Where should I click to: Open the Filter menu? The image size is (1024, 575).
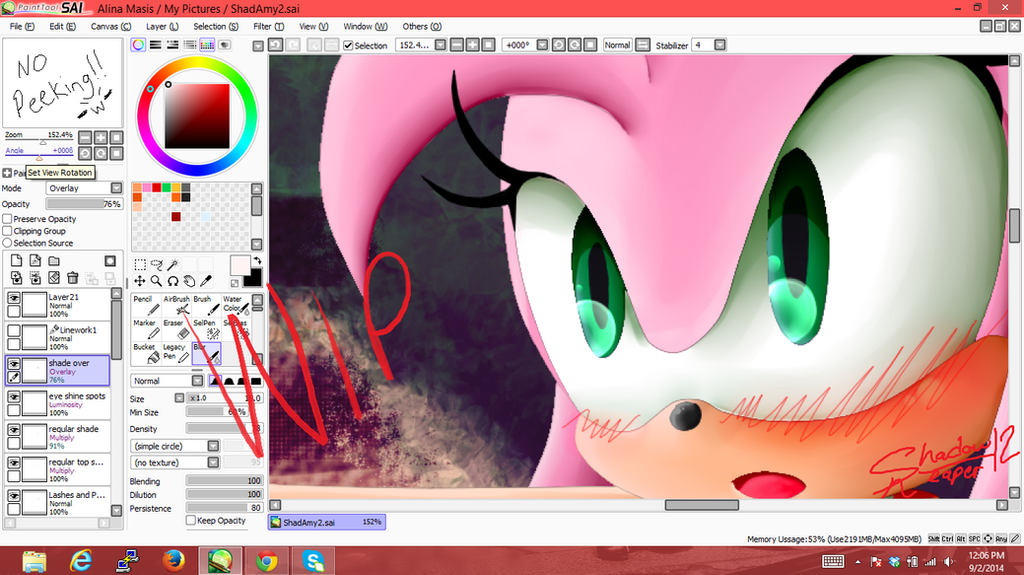pos(268,26)
